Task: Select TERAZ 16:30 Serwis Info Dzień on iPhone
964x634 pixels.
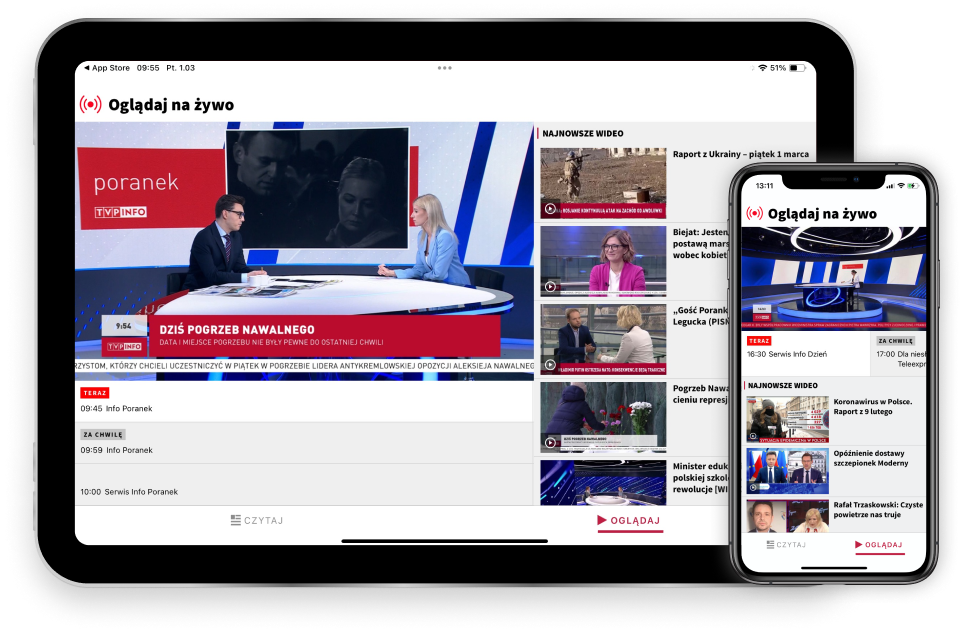Action: click(x=806, y=353)
